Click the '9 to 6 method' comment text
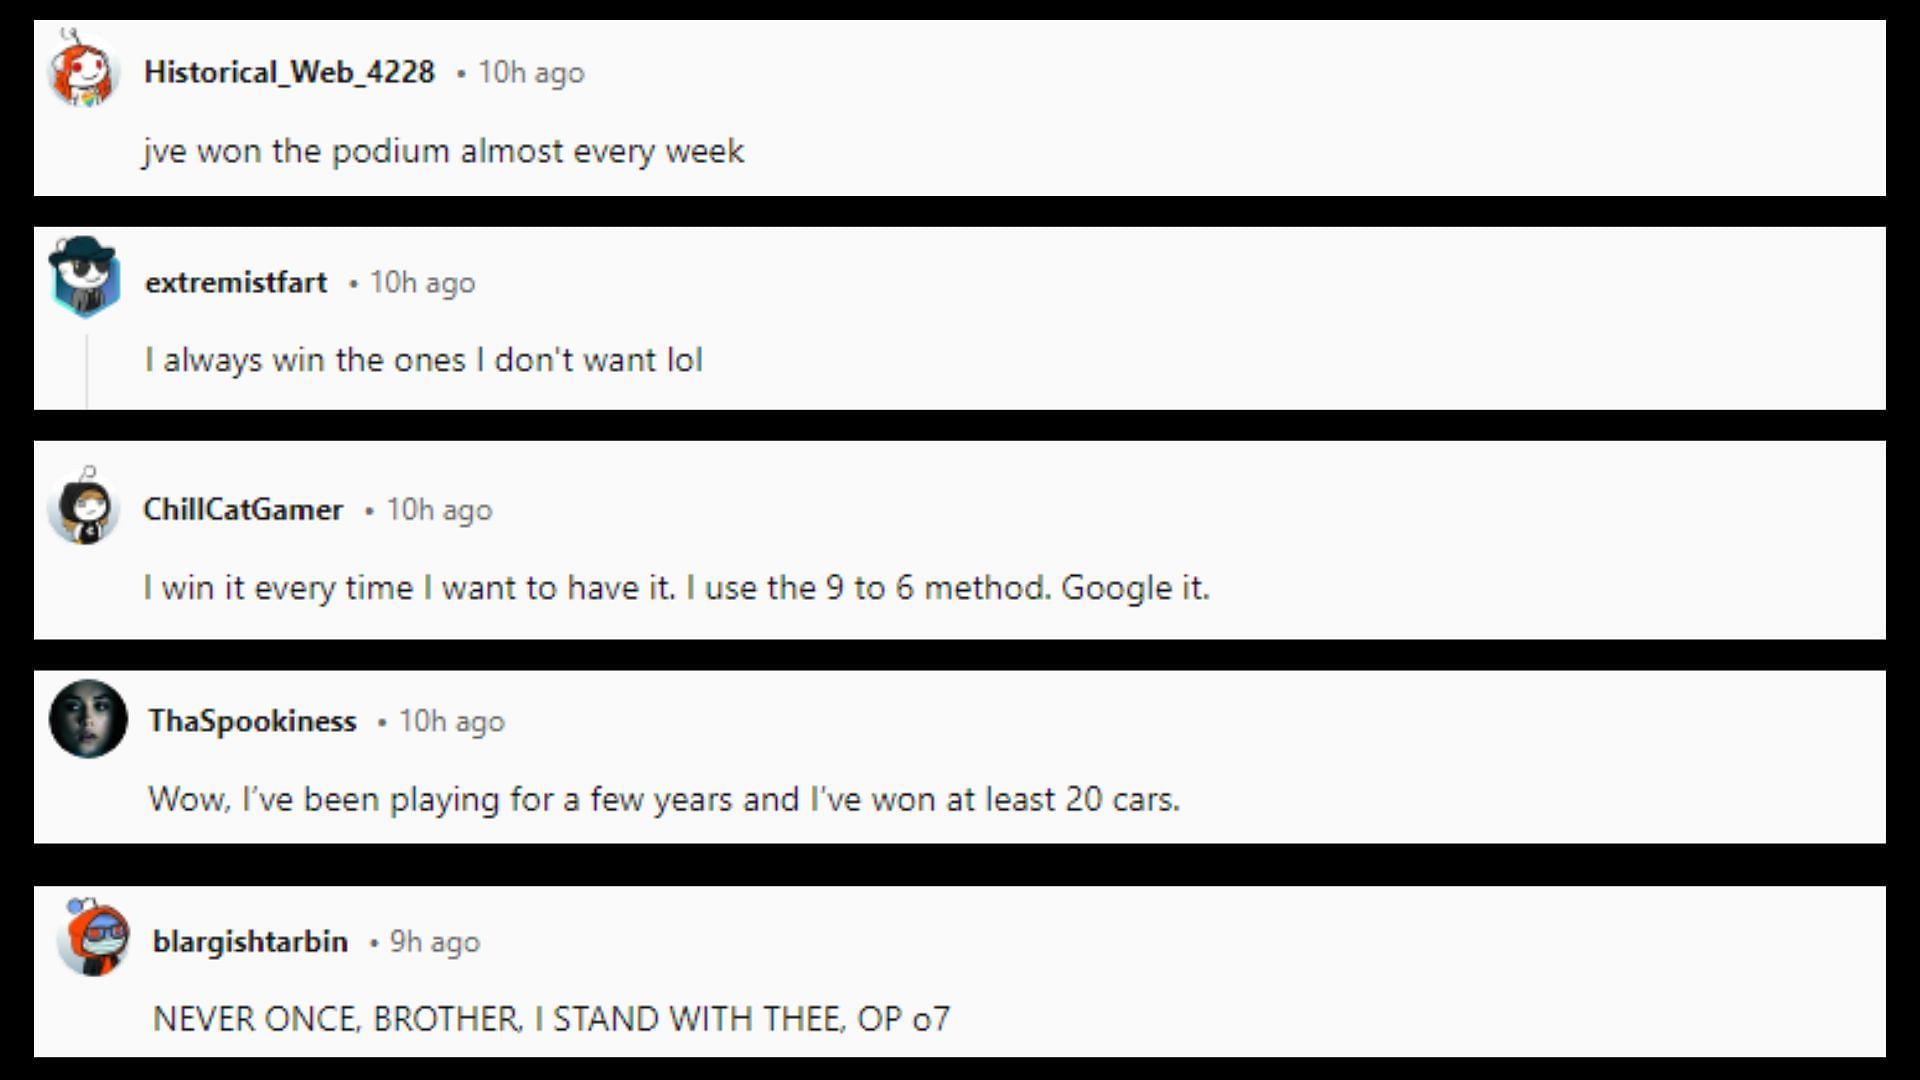This screenshot has width=1920, height=1080. 676,587
